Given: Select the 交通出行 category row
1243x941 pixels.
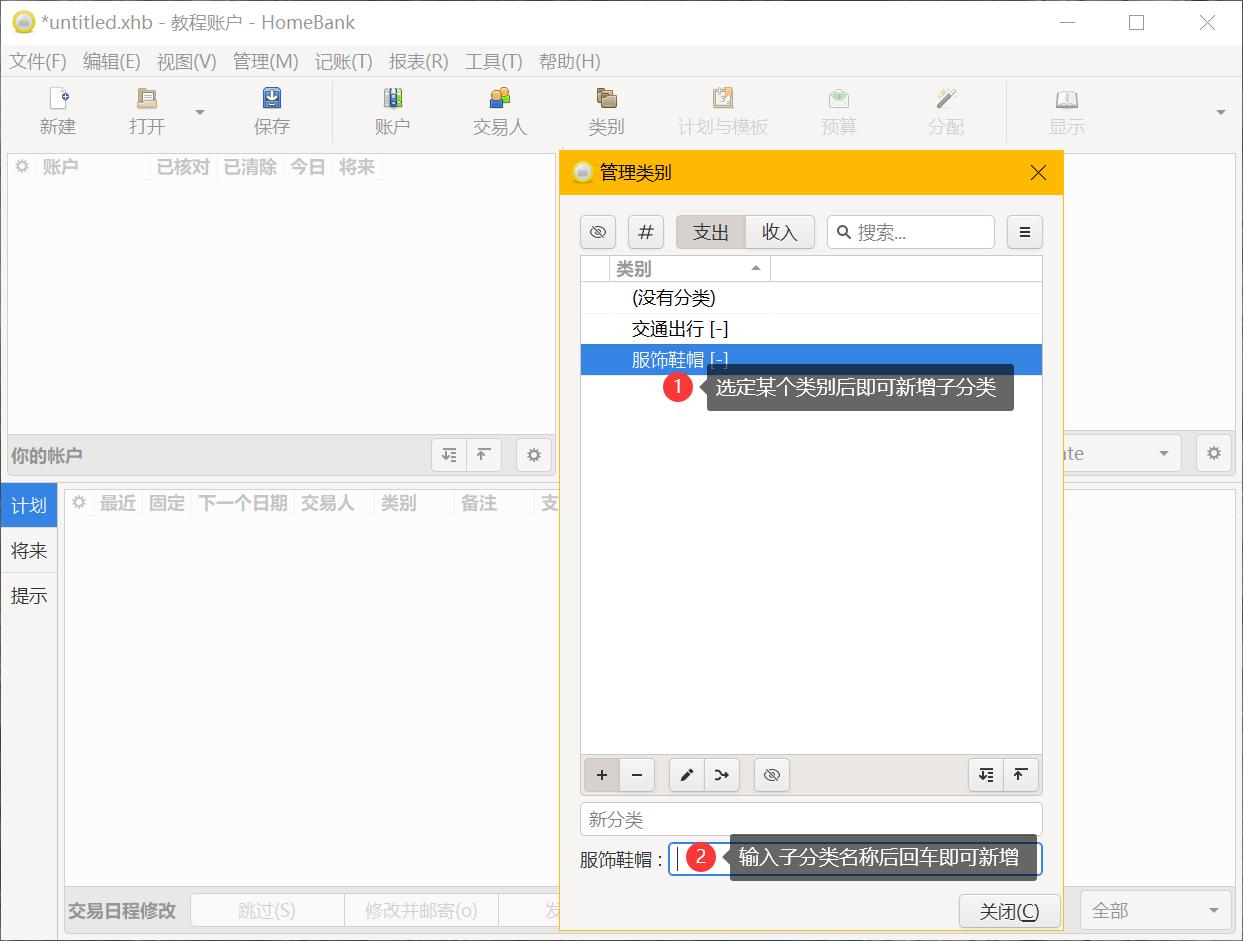Looking at the screenshot, I should (680, 329).
